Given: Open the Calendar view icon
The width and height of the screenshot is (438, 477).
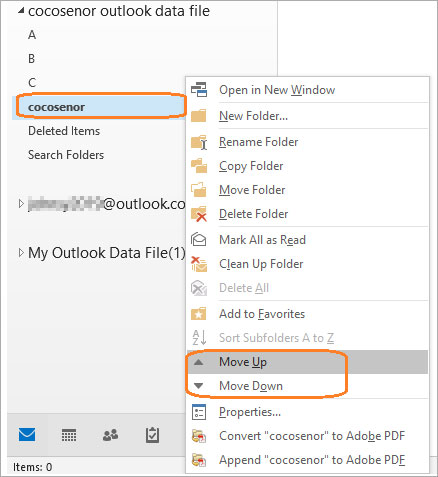Looking at the screenshot, I should point(69,435).
